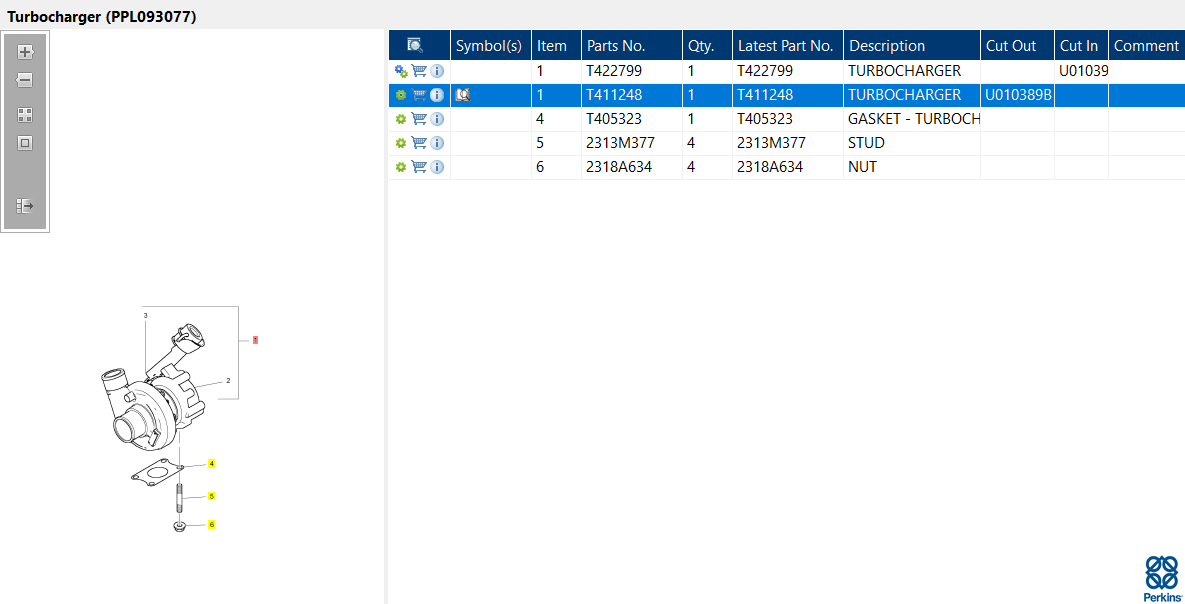This screenshot has height=604, width=1185.
Task: Add stud 2313M377 to cart
Action: [419, 143]
